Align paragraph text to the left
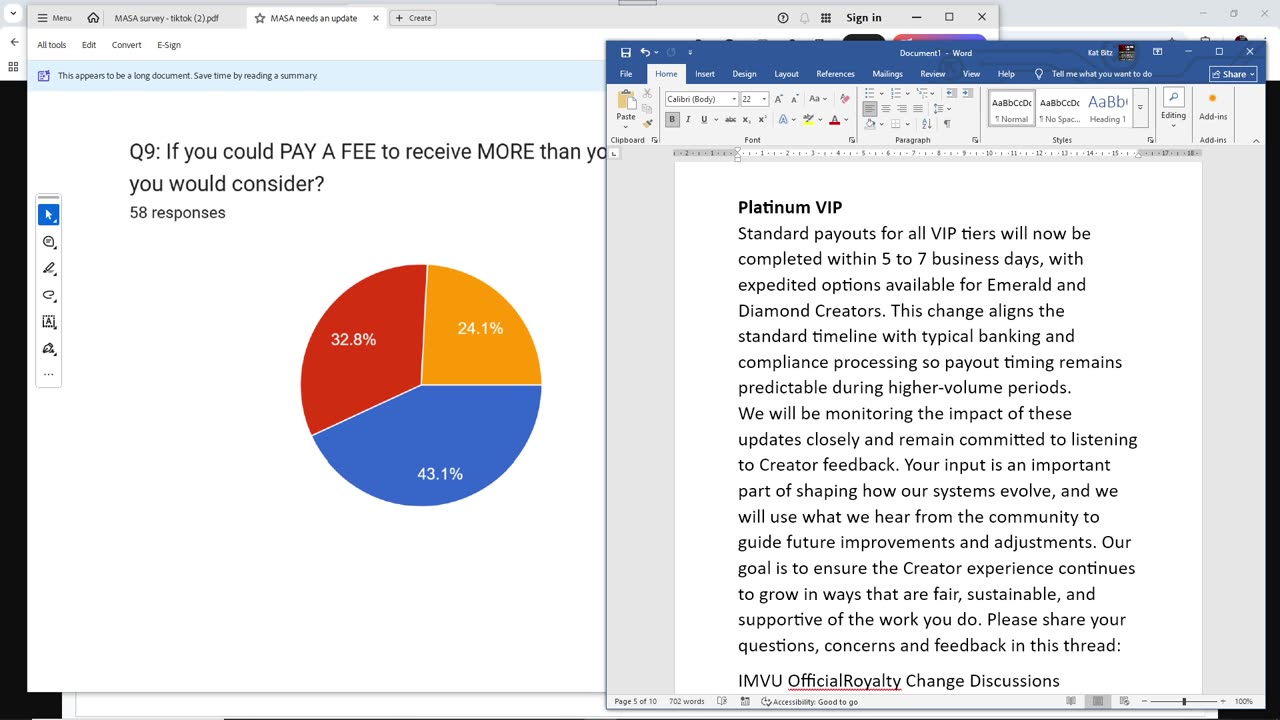The width and height of the screenshot is (1280, 720). [x=870, y=109]
